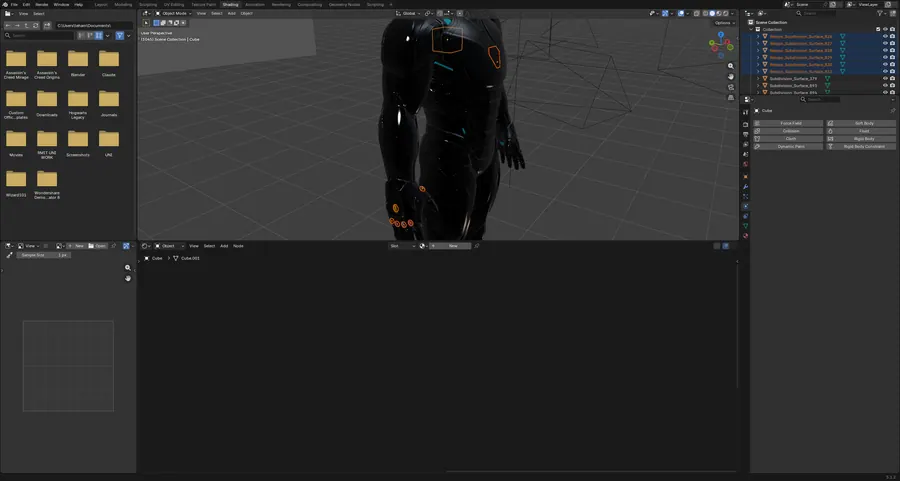Open the Help menu

click(x=79, y=5)
